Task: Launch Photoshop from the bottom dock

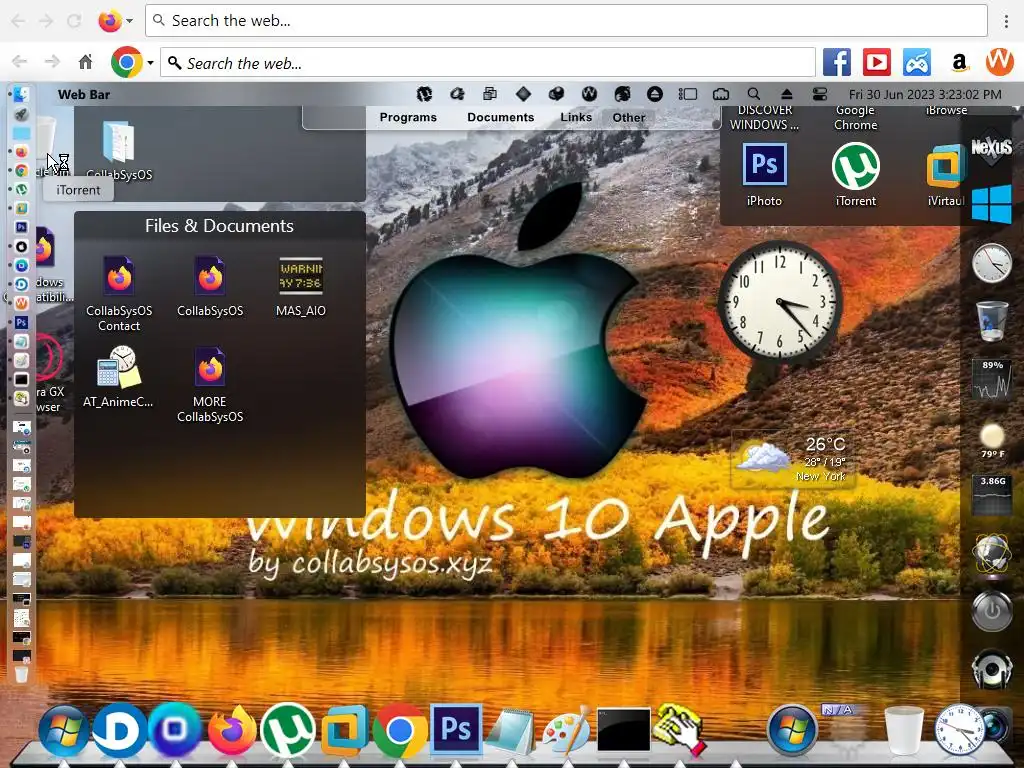Action: (456, 728)
